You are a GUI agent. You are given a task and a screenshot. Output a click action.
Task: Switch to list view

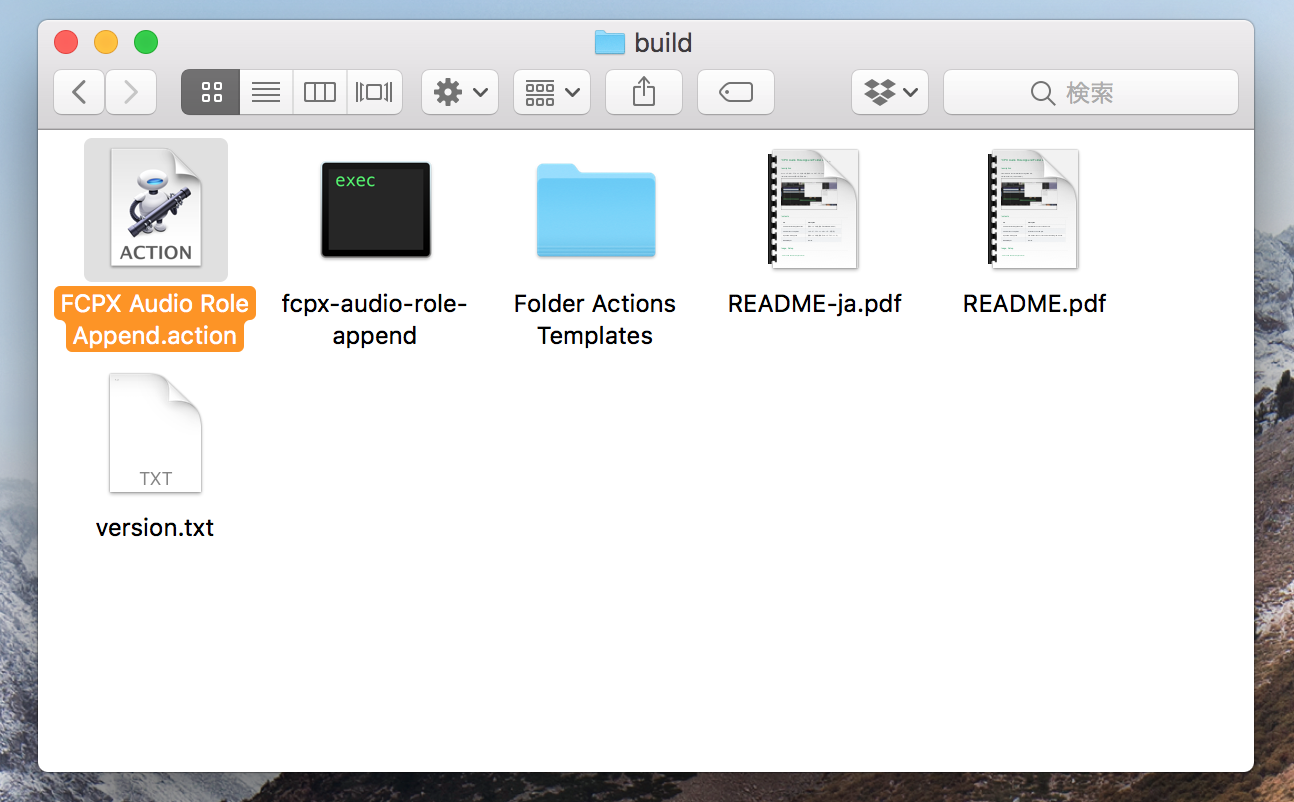(x=265, y=92)
